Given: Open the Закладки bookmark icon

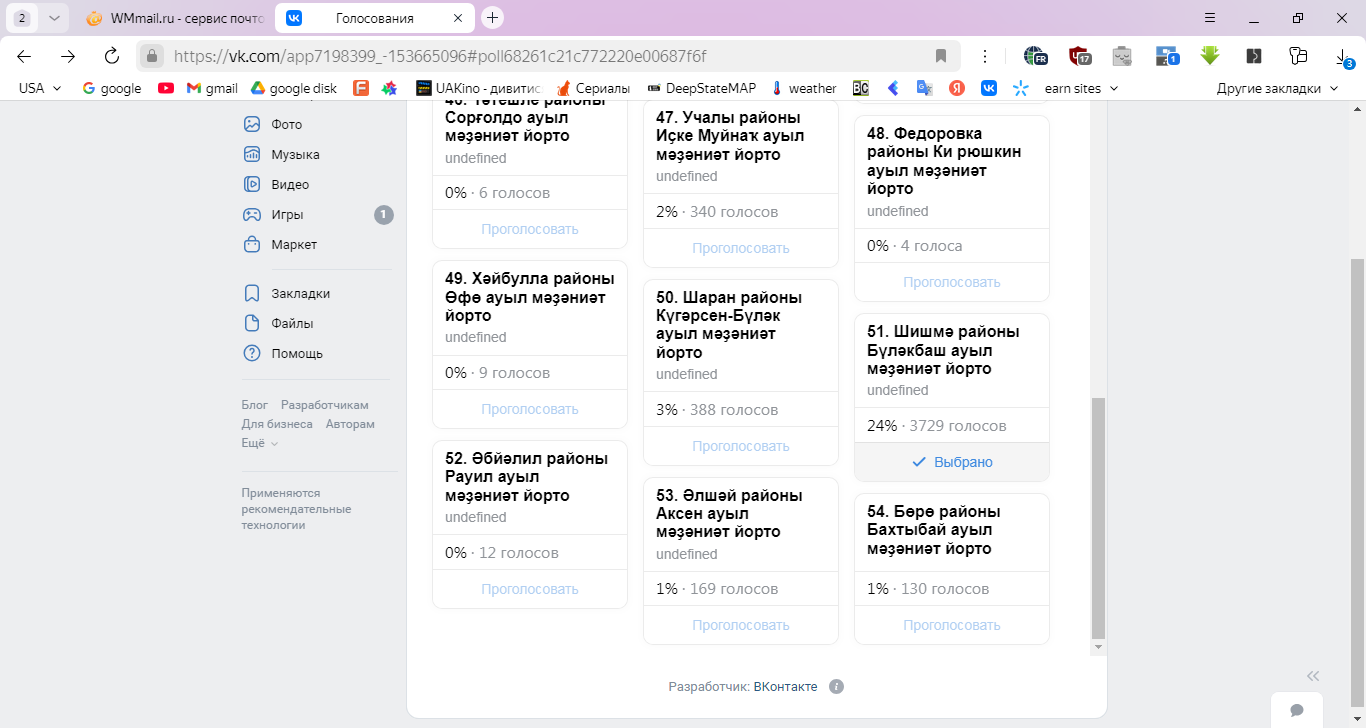Looking at the screenshot, I should 252,294.
